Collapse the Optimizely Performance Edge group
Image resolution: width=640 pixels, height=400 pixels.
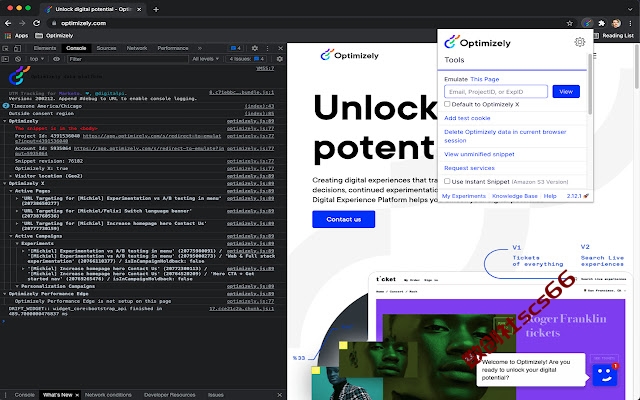click(x=5, y=293)
